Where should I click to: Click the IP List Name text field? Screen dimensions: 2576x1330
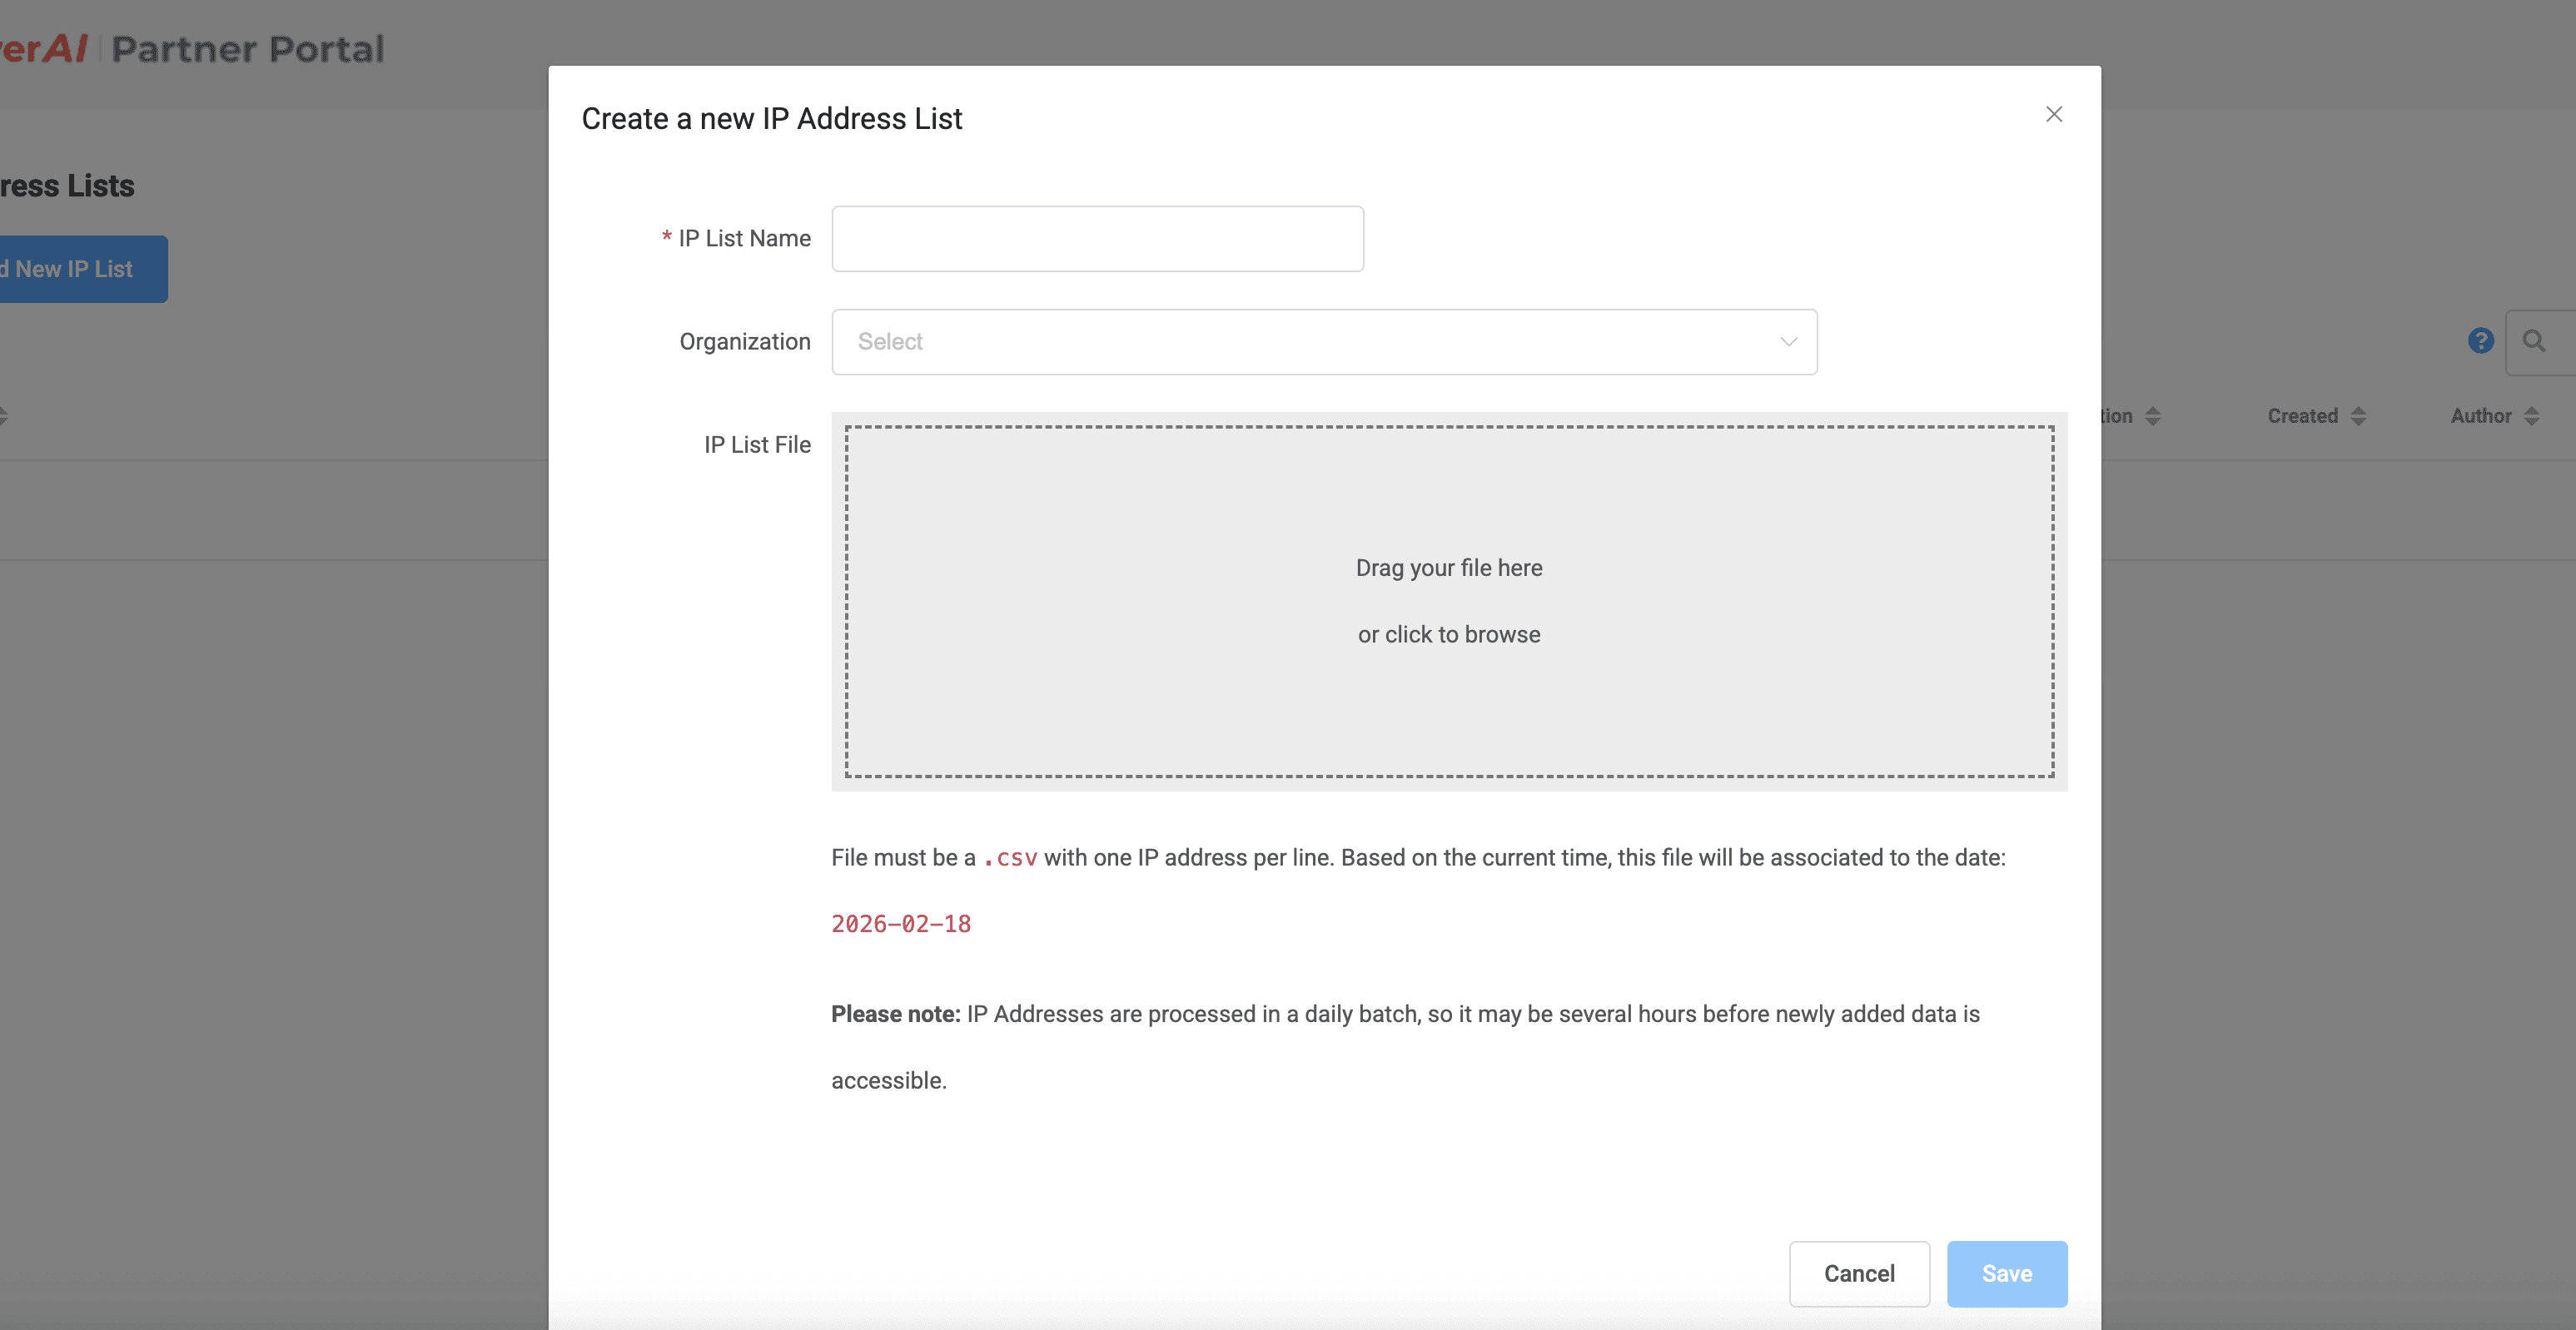pyautogui.click(x=1097, y=239)
